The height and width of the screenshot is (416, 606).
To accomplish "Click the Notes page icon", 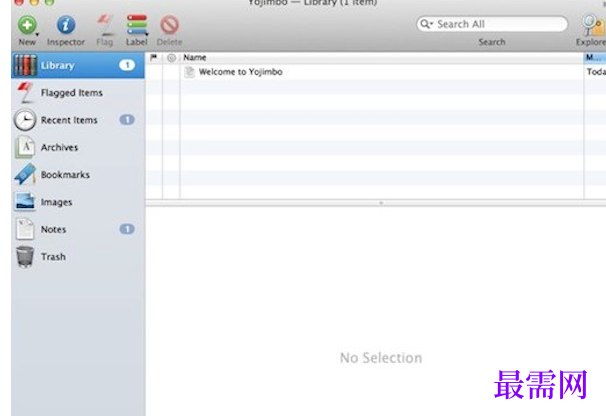I will coord(25,229).
